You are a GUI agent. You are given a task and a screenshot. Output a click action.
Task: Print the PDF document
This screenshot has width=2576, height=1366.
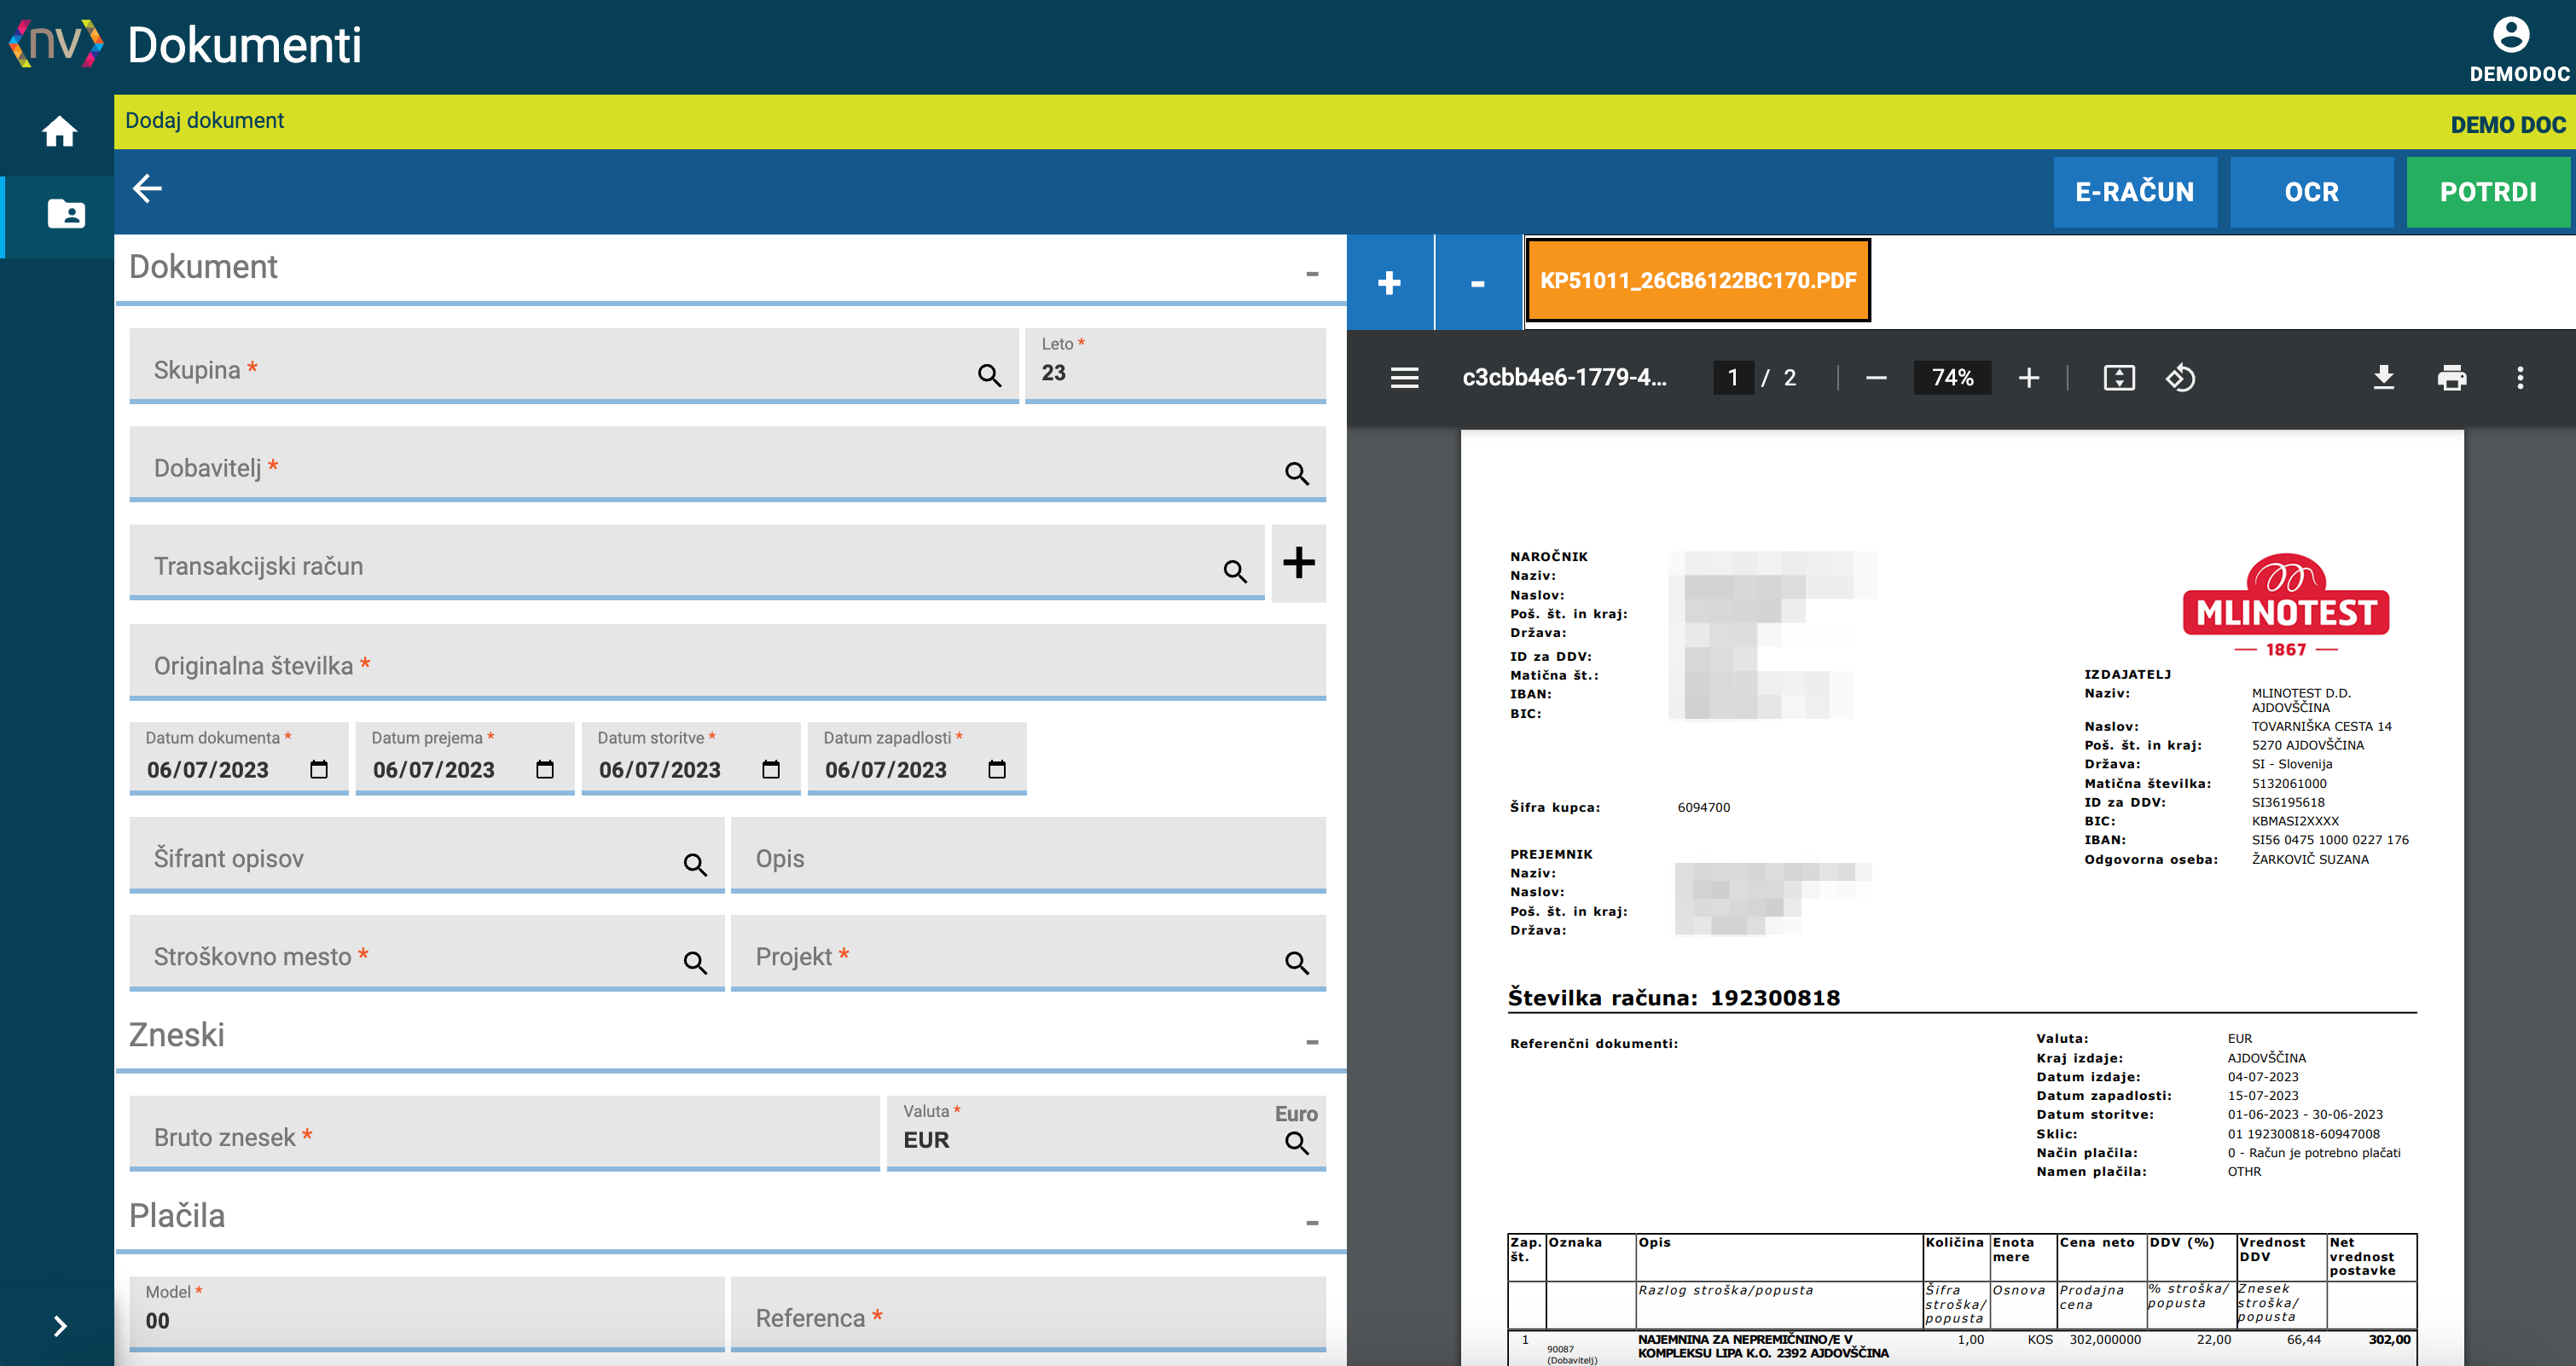(x=2452, y=378)
